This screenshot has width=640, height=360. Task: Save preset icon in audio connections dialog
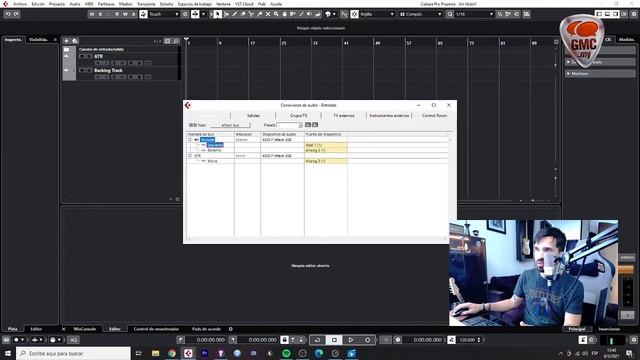coord(308,125)
